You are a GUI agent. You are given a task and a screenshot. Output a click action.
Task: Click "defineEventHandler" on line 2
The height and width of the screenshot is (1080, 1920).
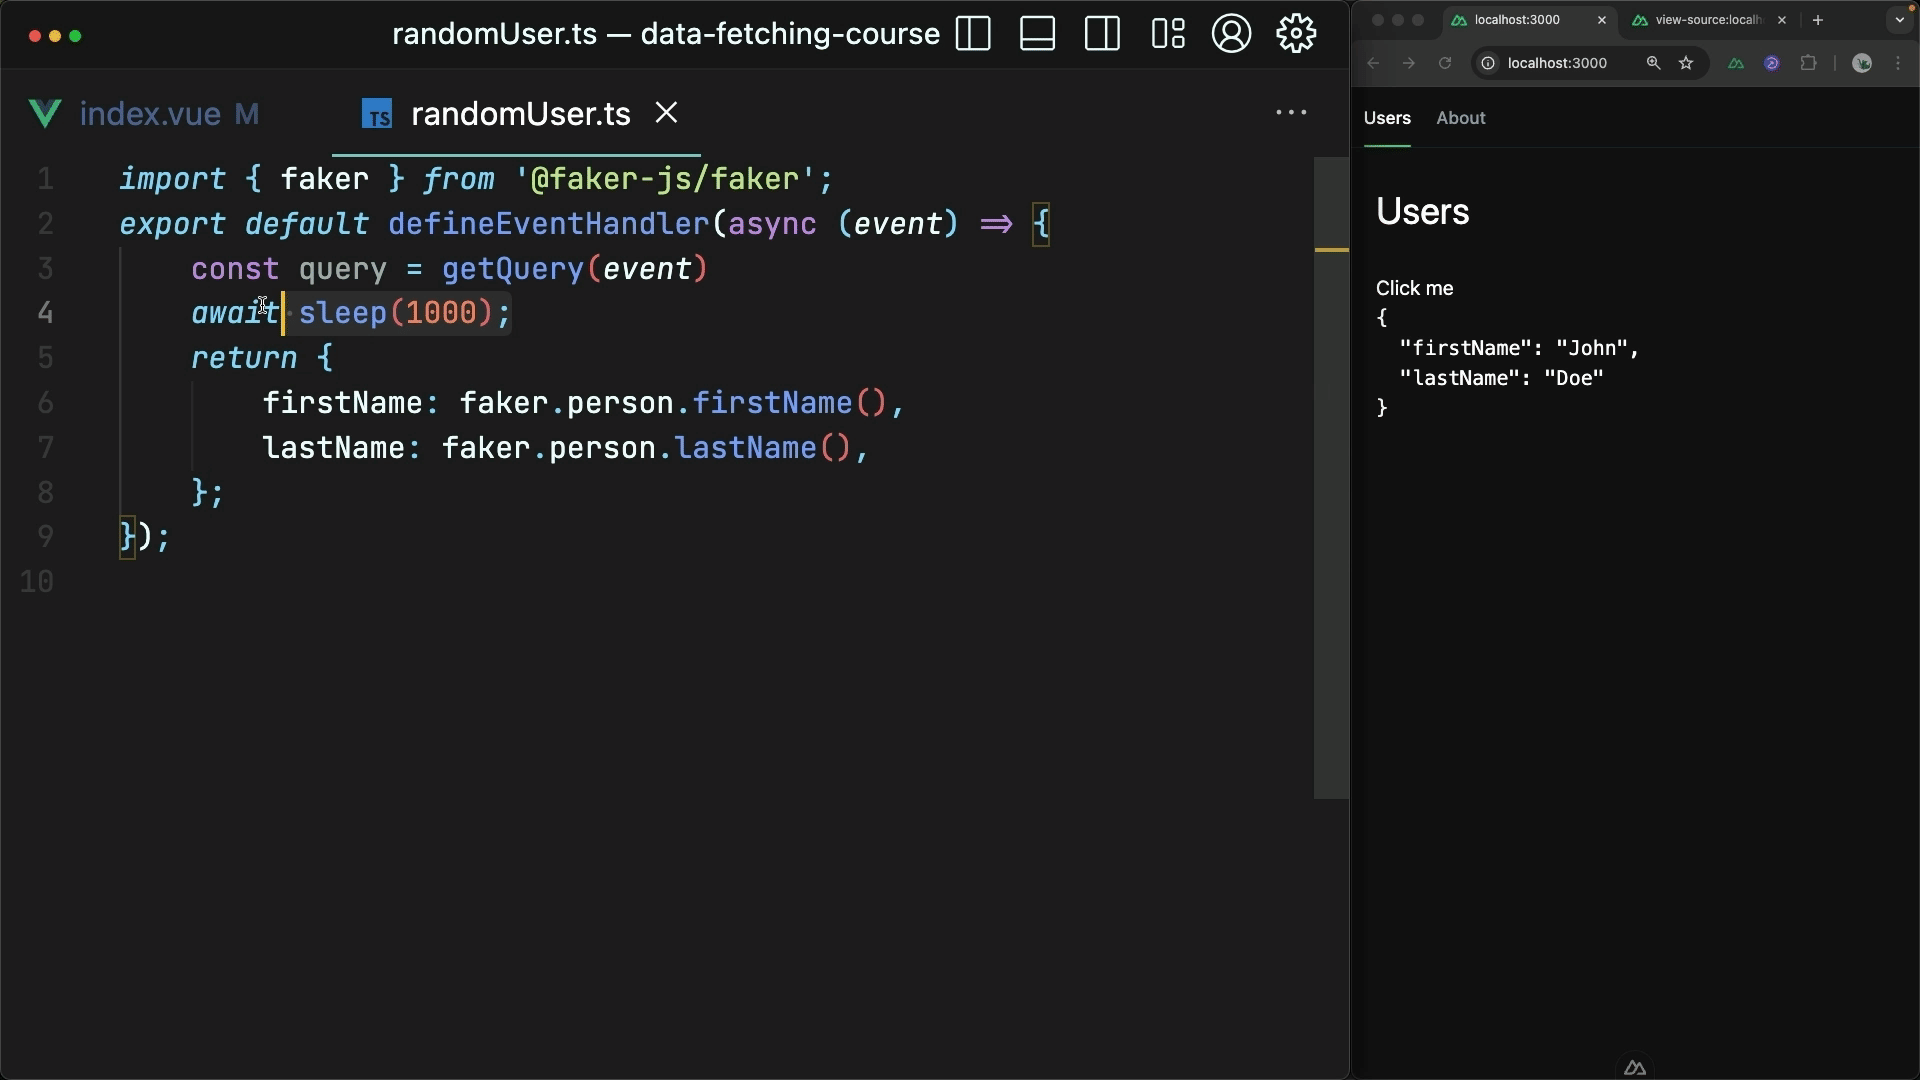click(549, 224)
